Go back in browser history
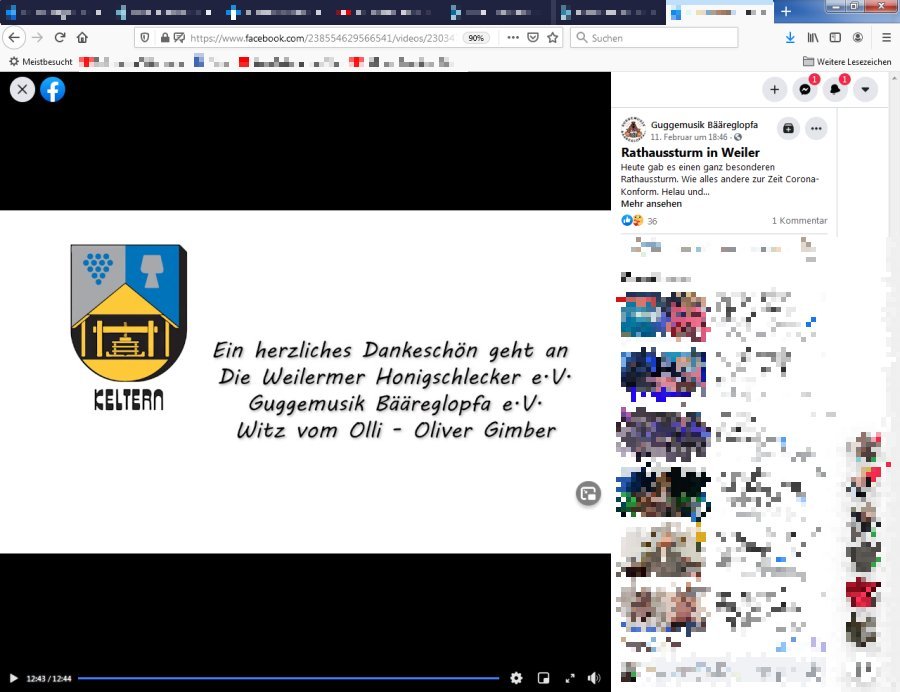 pyautogui.click(x=14, y=38)
